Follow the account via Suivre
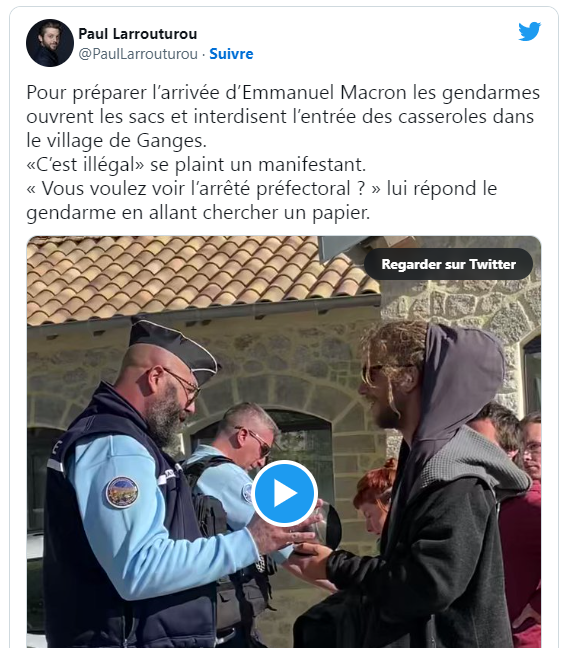 tap(231, 54)
